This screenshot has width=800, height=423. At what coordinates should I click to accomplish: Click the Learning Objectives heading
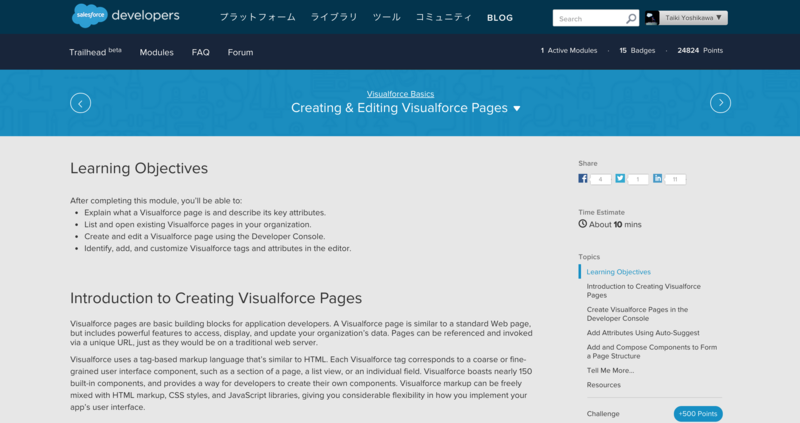pyautogui.click(x=139, y=168)
